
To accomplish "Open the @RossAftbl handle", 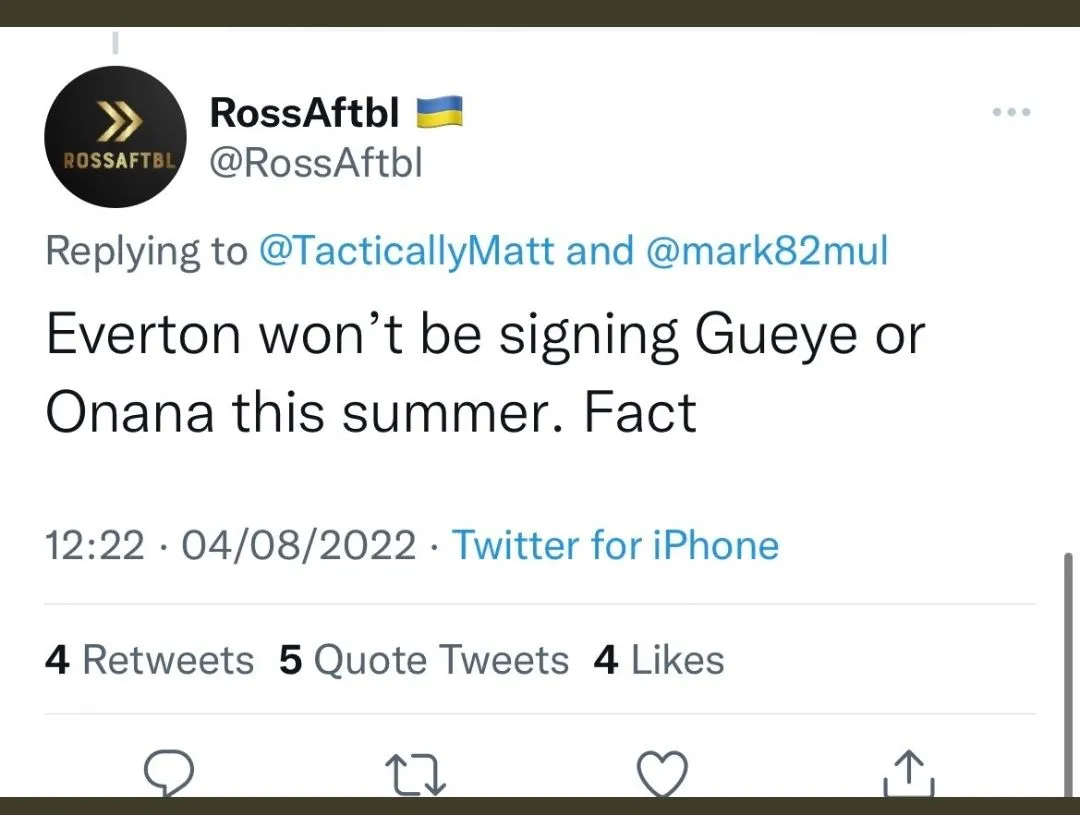I will click(x=316, y=161).
